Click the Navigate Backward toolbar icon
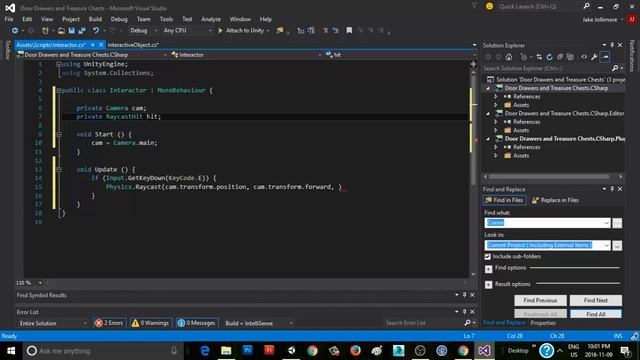This screenshot has width=640, height=360. (x=15, y=31)
